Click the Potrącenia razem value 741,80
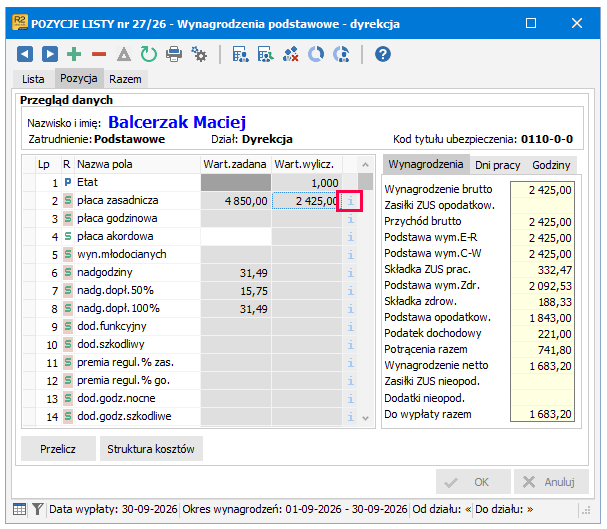This screenshot has height=529, width=607. point(542,350)
